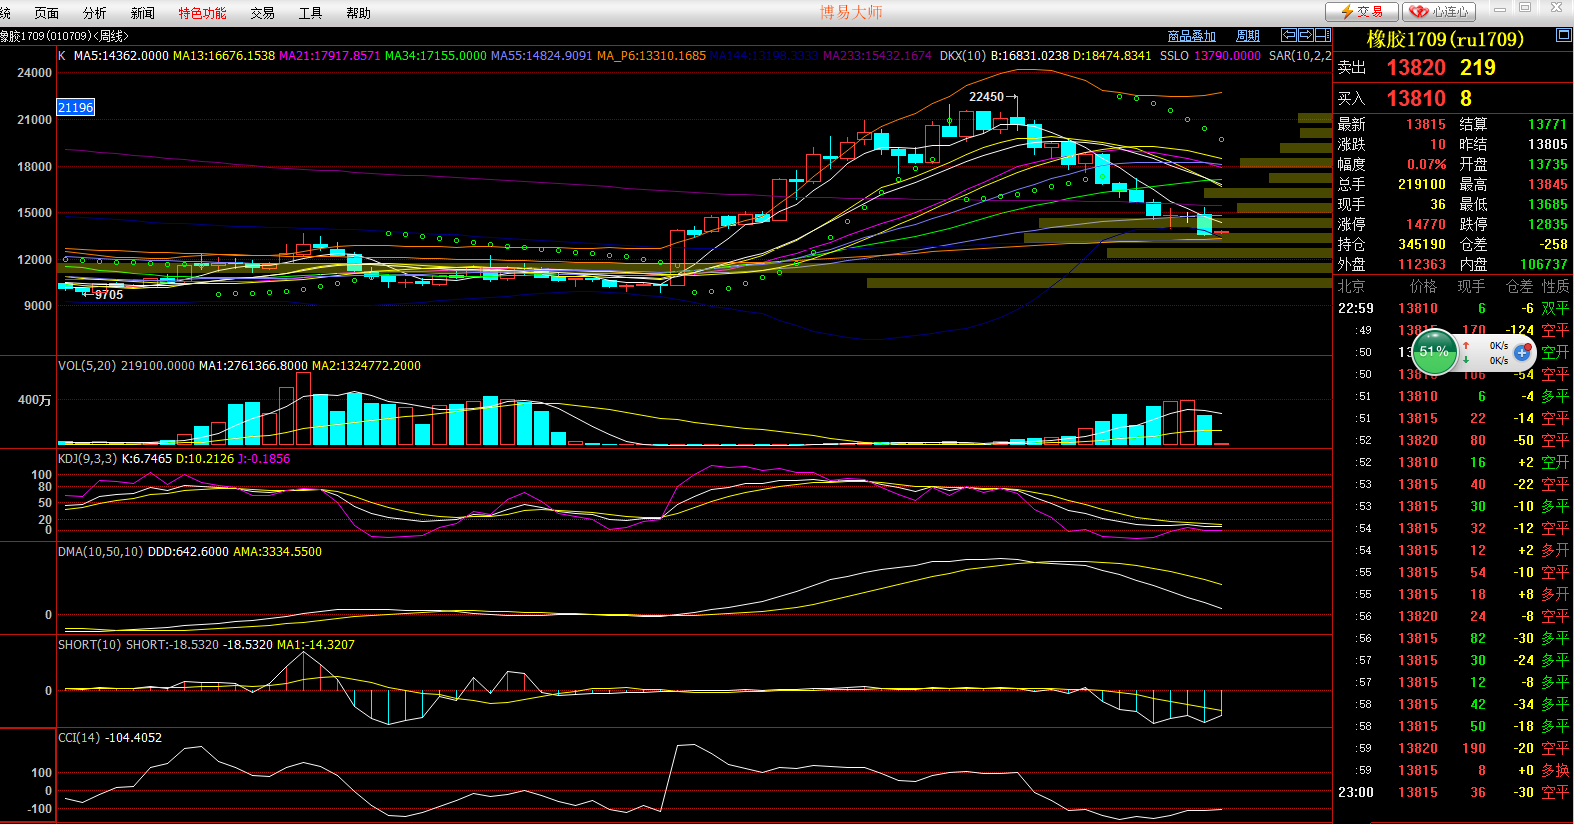Click the 结算 value 13771
Image resolution: width=1574 pixels, height=824 pixels.
(x=1547, y=124)
